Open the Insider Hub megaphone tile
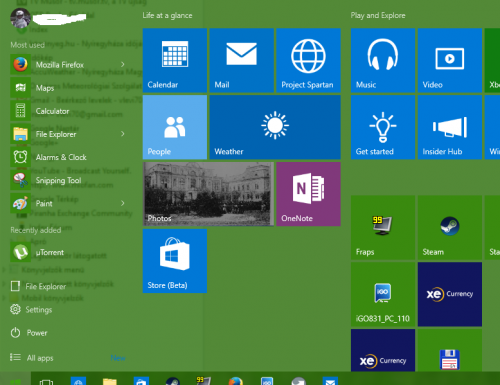This screenshot has width=500, height=385. tap(450, 127)
